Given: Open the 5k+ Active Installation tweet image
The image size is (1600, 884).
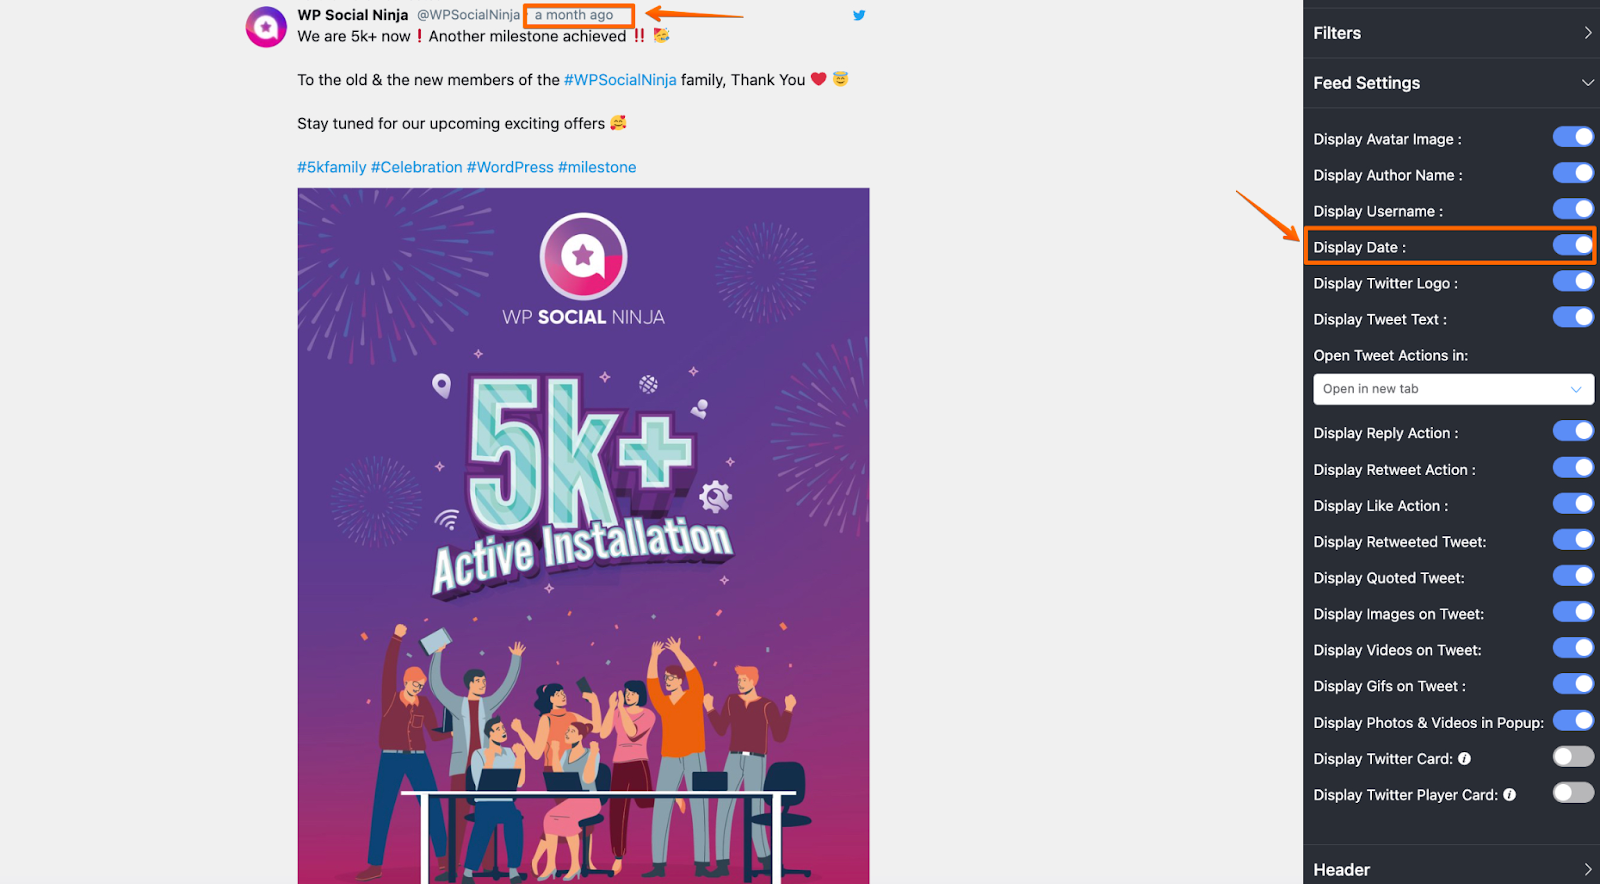Looking at the screenshot, I should click(583, 536).
